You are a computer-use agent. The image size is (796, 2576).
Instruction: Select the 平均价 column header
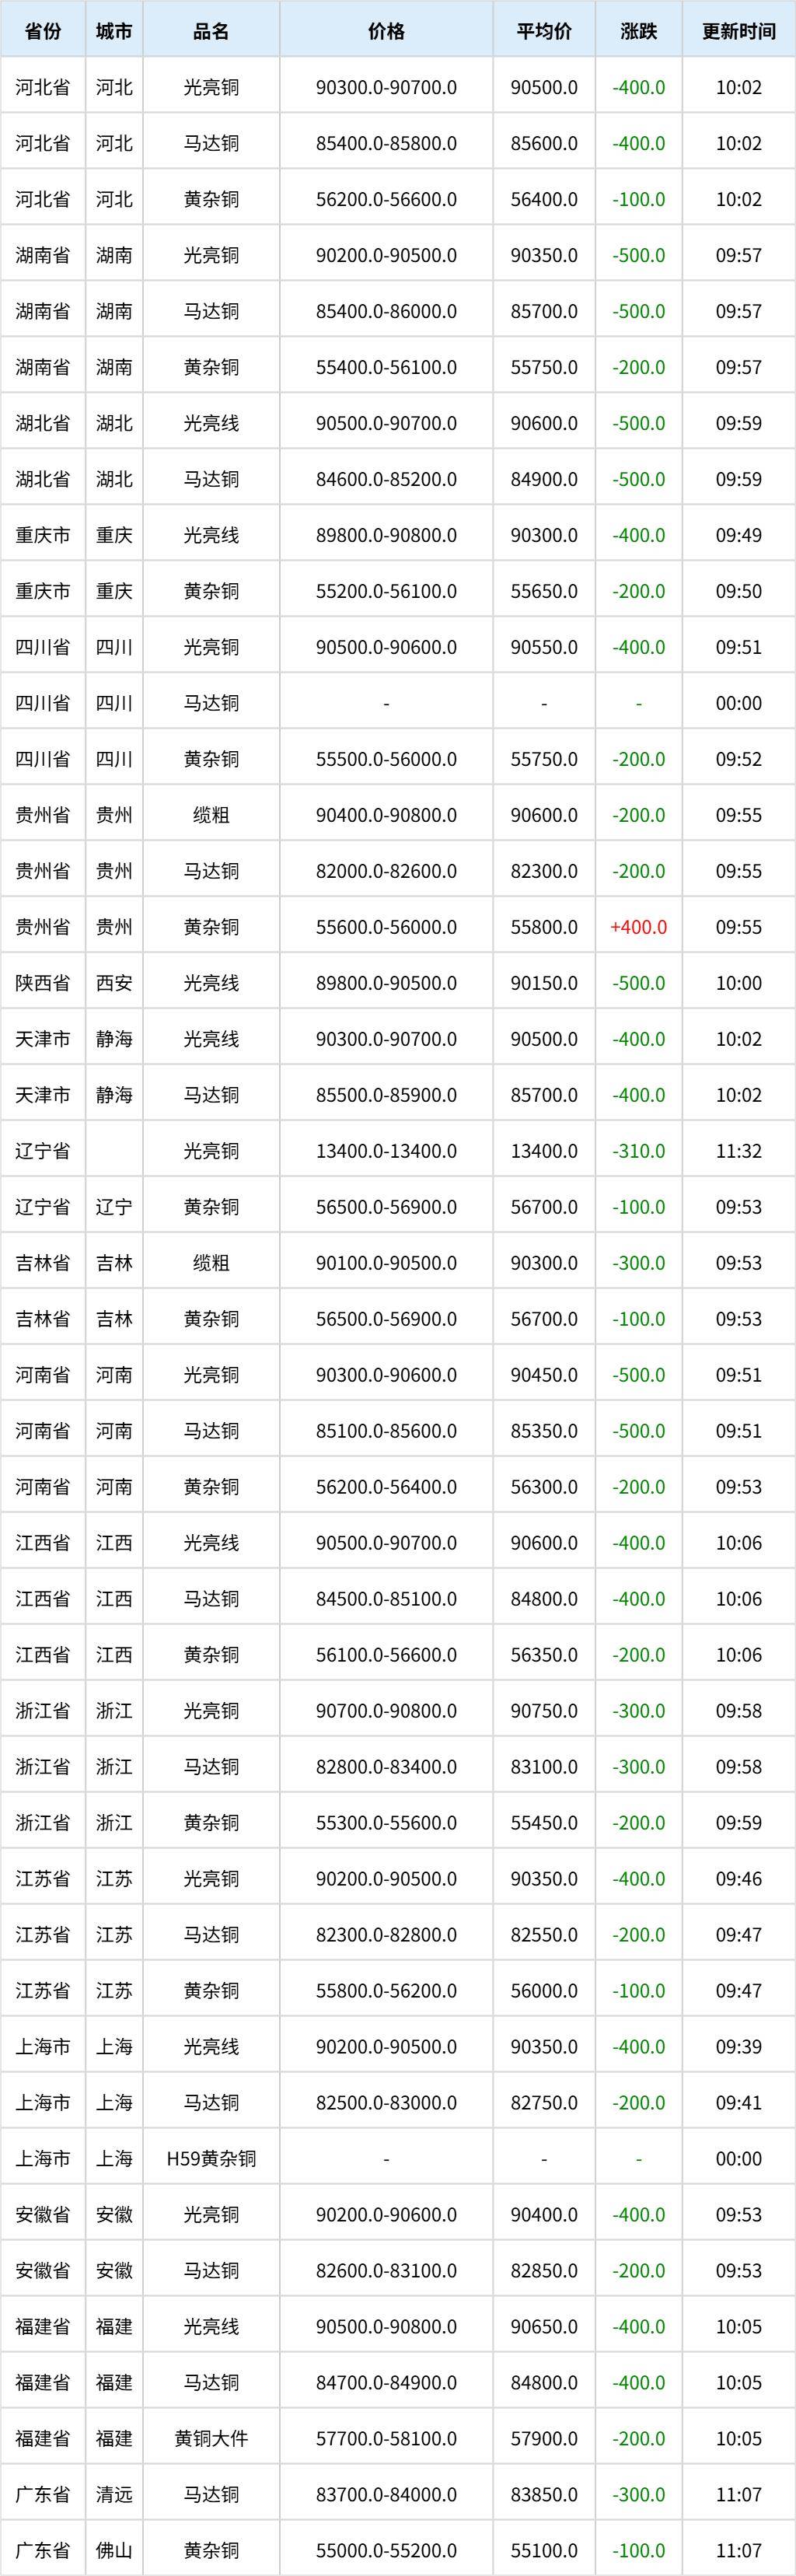[x=544, y=31]
